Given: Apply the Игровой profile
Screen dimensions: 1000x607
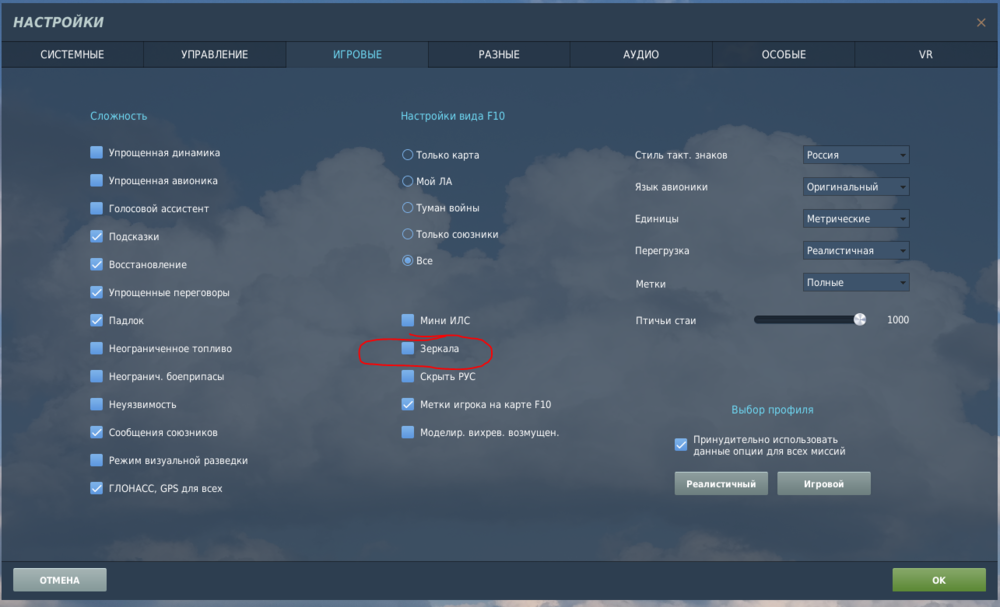Looking at the screenshot, I should (x=824, y=484).
